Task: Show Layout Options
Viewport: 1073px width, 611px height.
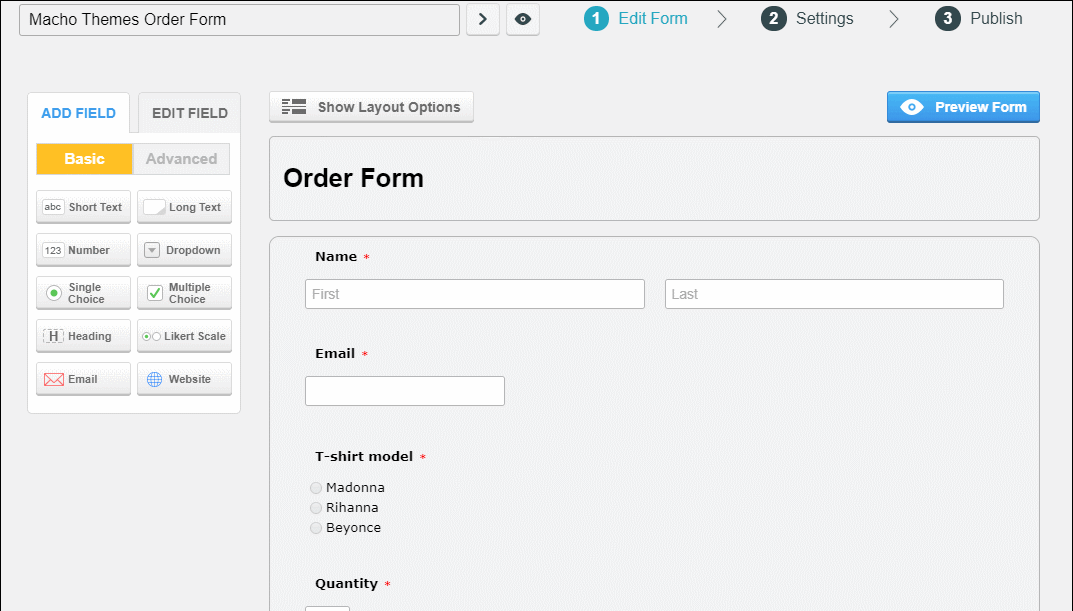Action: [371, 107]
